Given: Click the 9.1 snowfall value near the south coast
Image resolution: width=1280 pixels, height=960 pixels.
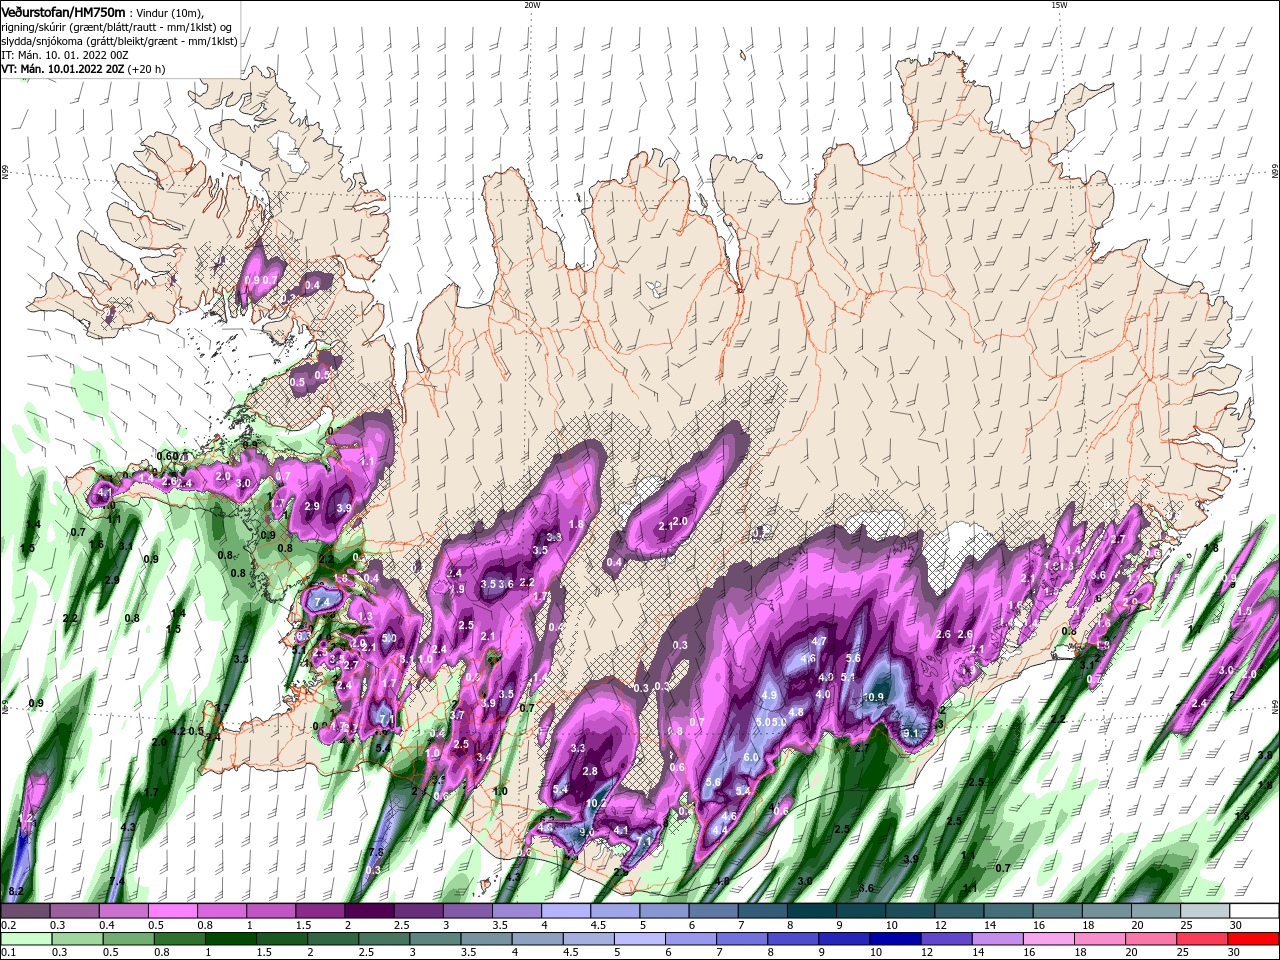Looking at the screenshot, I should coord(911,733).
